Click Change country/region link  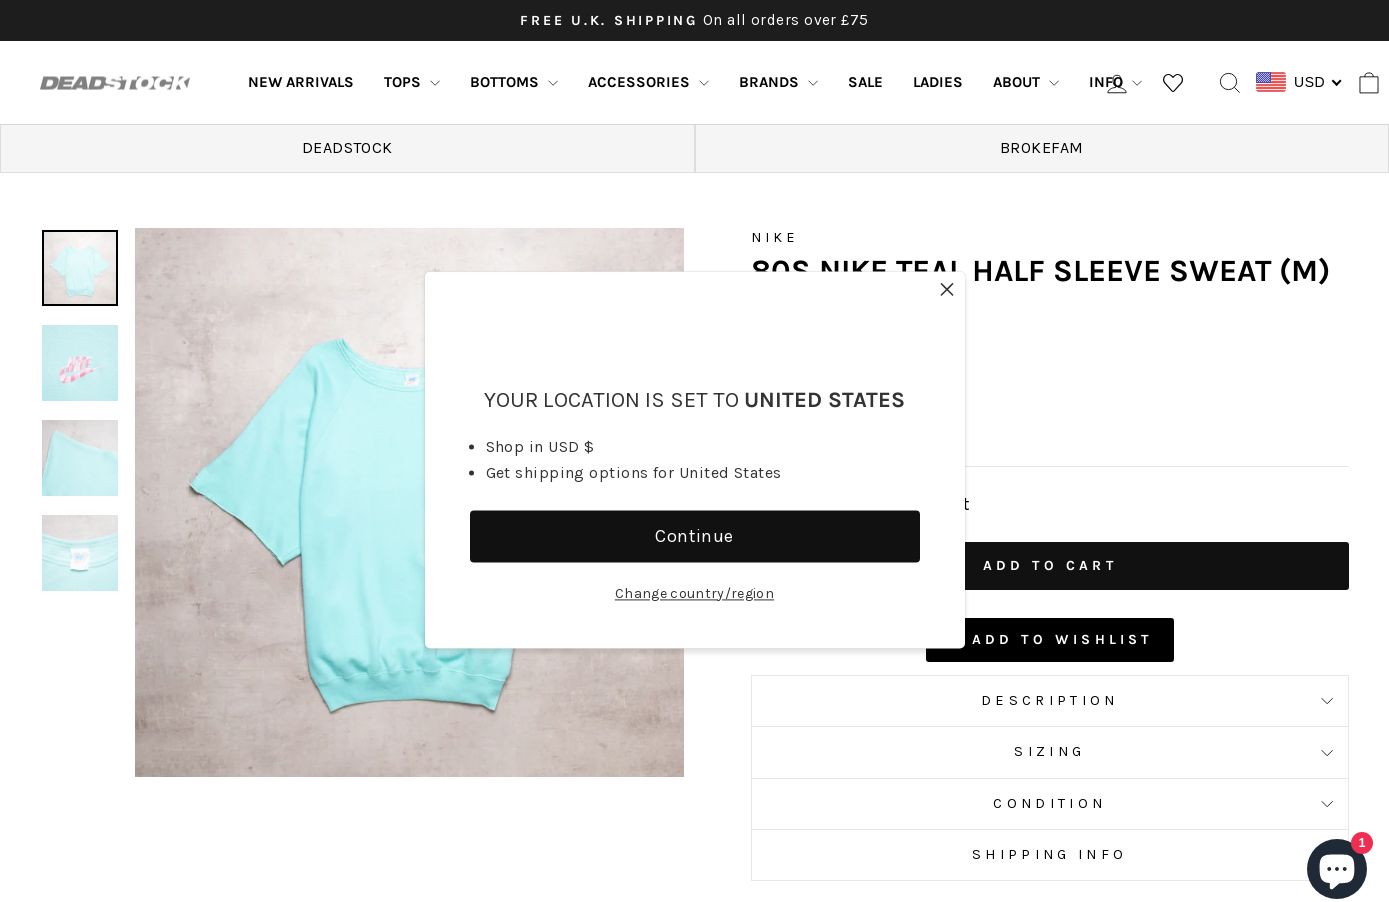[695, 594]
